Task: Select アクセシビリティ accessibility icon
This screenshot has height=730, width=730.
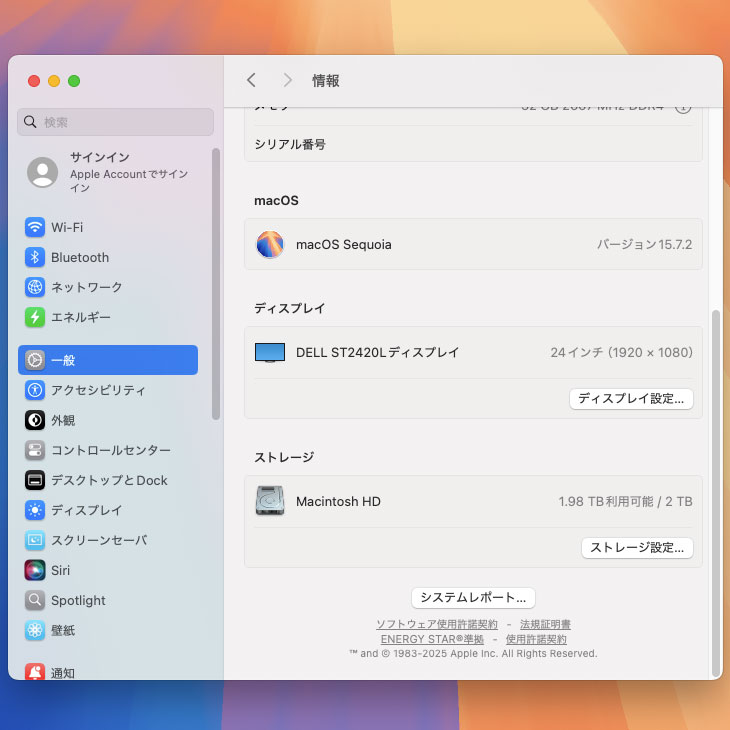Action: (x=35, y=390)
